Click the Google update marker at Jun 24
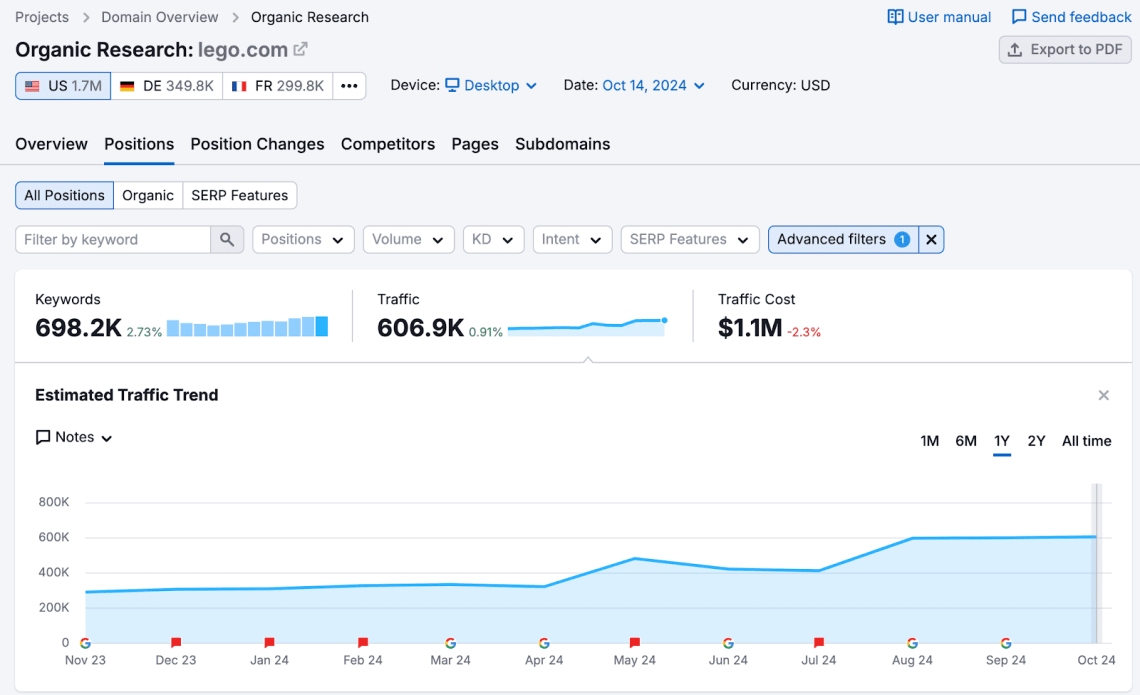The width and height of the screenshot is (1140, 695). pos(728,643)
